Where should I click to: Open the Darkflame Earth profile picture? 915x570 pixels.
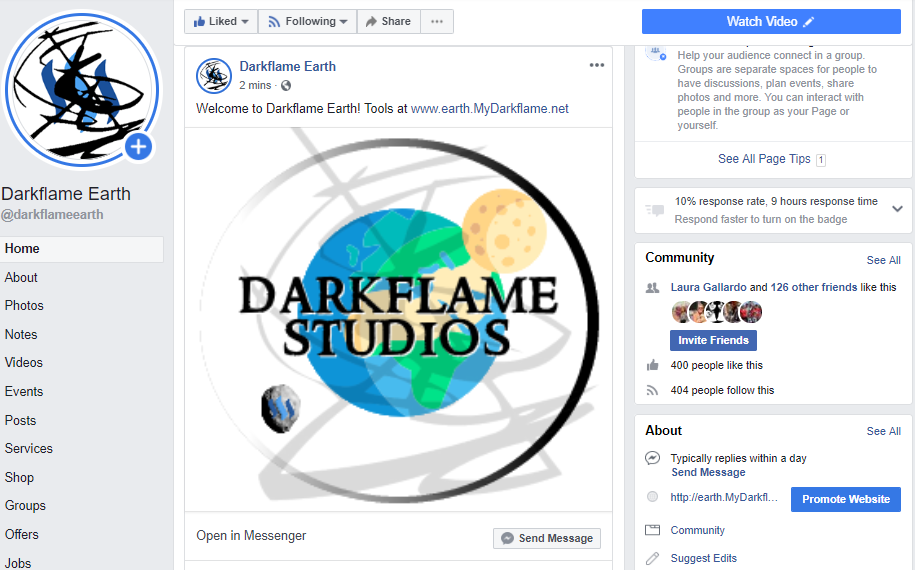(82, 89)
